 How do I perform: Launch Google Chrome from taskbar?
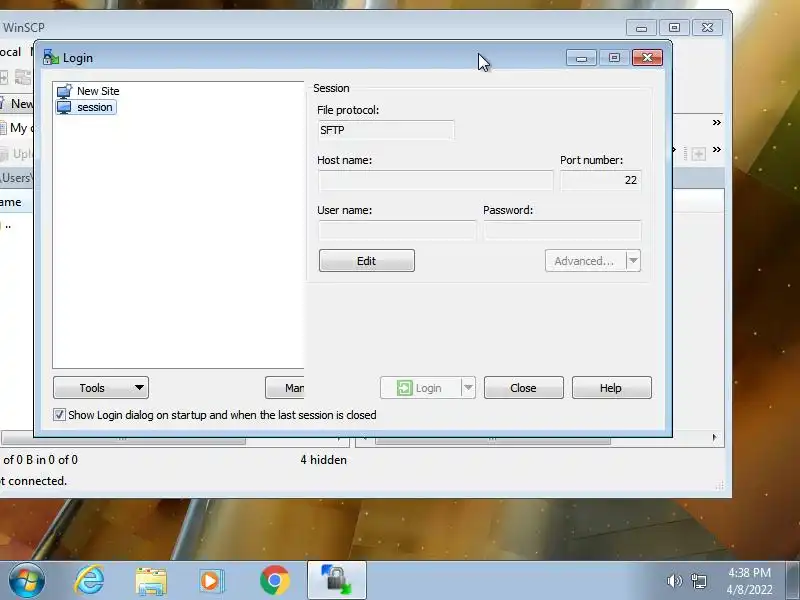click(x=274, y=580)
